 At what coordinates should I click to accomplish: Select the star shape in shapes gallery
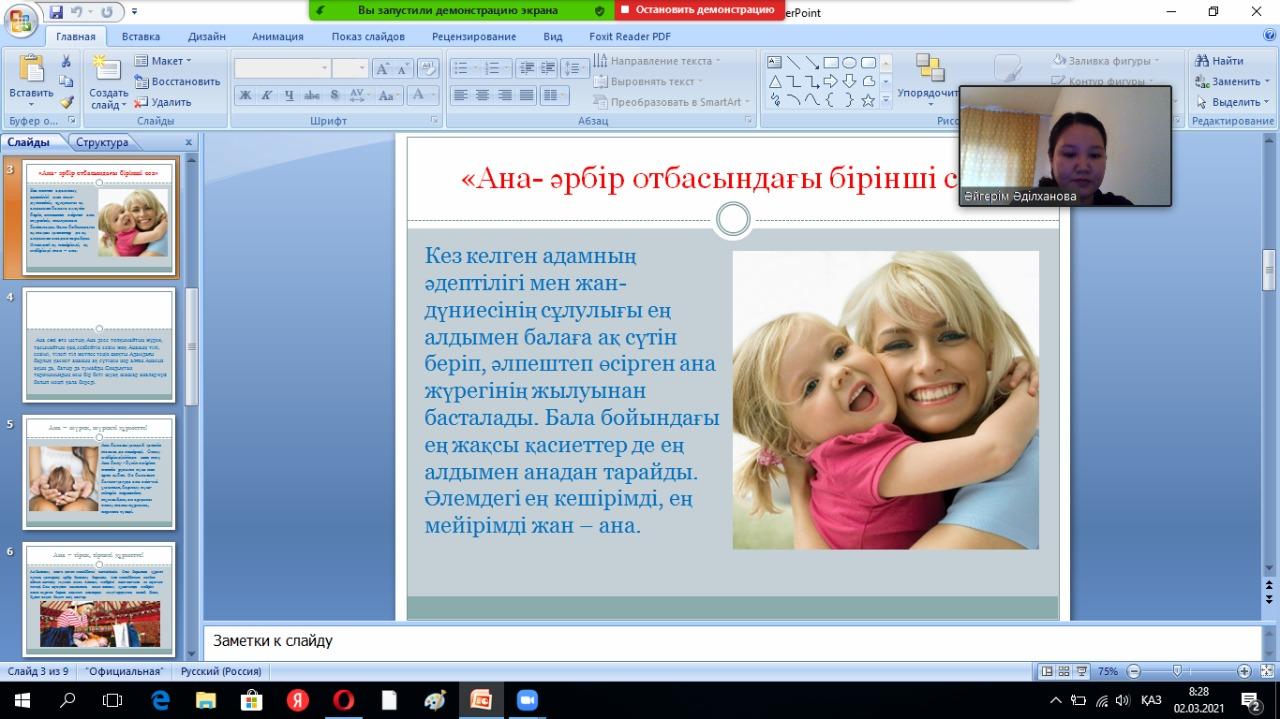[868, 100]
